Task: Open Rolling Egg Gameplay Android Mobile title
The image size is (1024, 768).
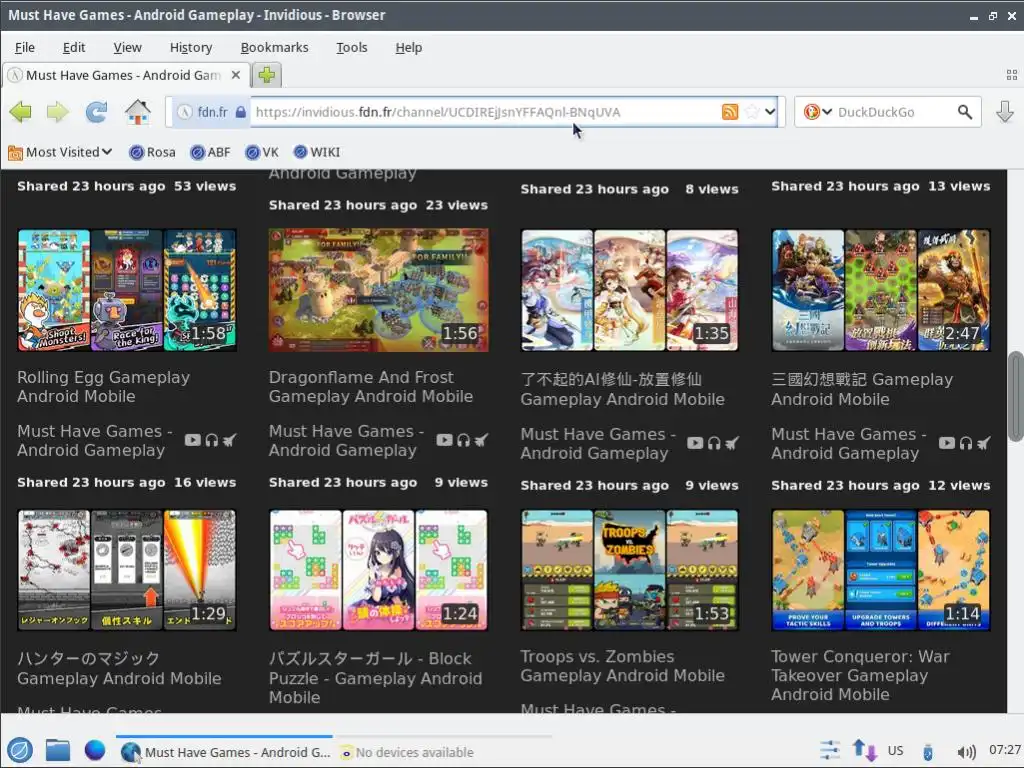Action: pyautogui.click(x=103, y=387)
